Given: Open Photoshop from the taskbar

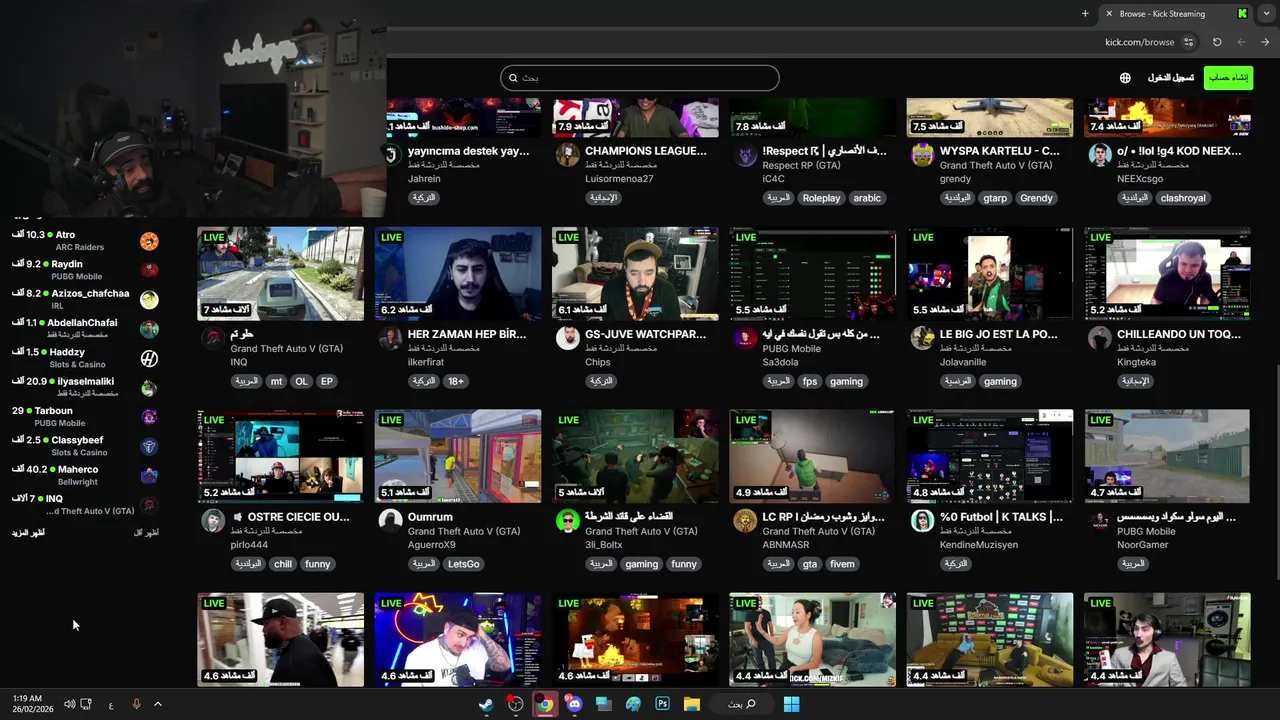Looking at the screenshot, I should coord(662,704).
